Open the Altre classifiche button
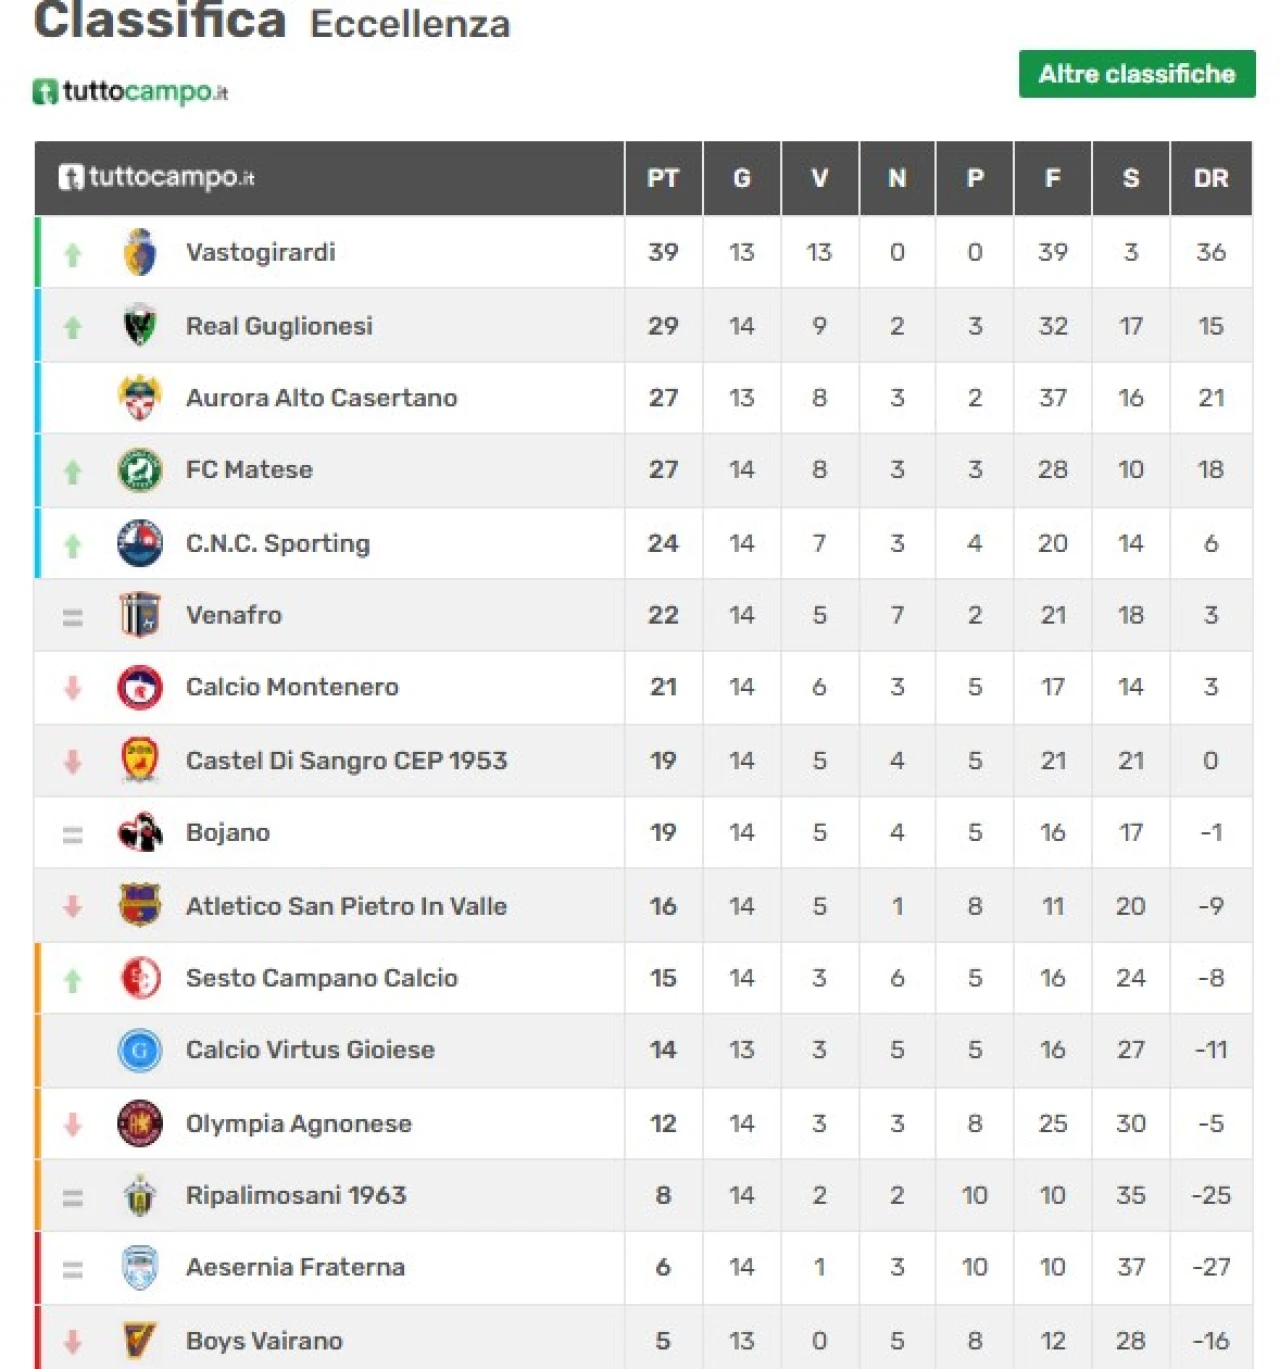The height and width of the screenshot is (1369, 1280). 1137,74
